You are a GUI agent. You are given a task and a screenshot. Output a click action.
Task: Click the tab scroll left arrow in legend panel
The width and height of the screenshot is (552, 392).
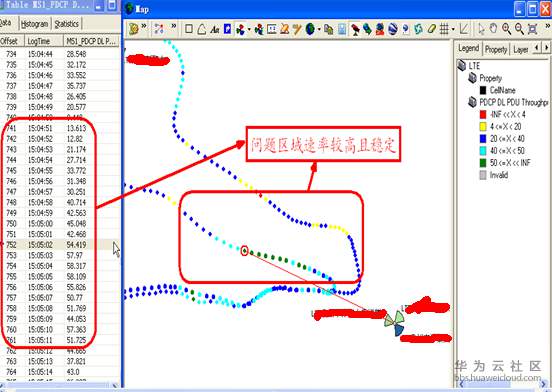pyautogui.click(x=537, y=47)
